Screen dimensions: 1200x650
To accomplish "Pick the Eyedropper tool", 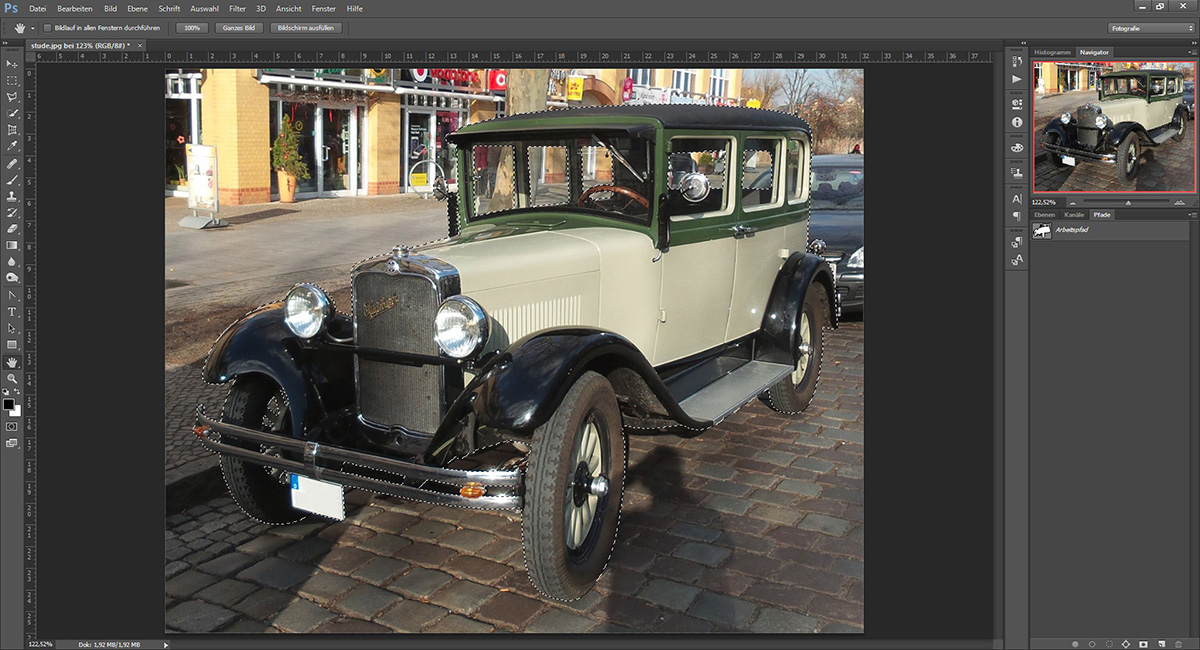I will click(x=12, y=146).
